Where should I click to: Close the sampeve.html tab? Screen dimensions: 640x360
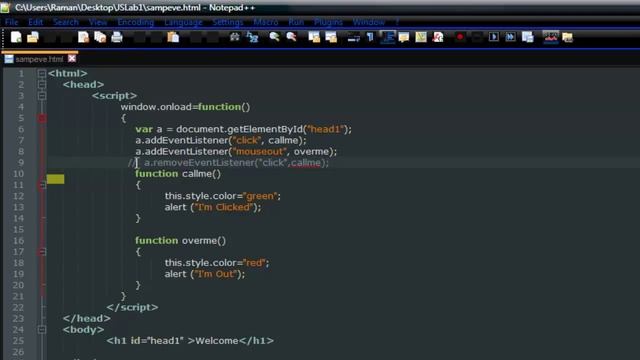72,59
